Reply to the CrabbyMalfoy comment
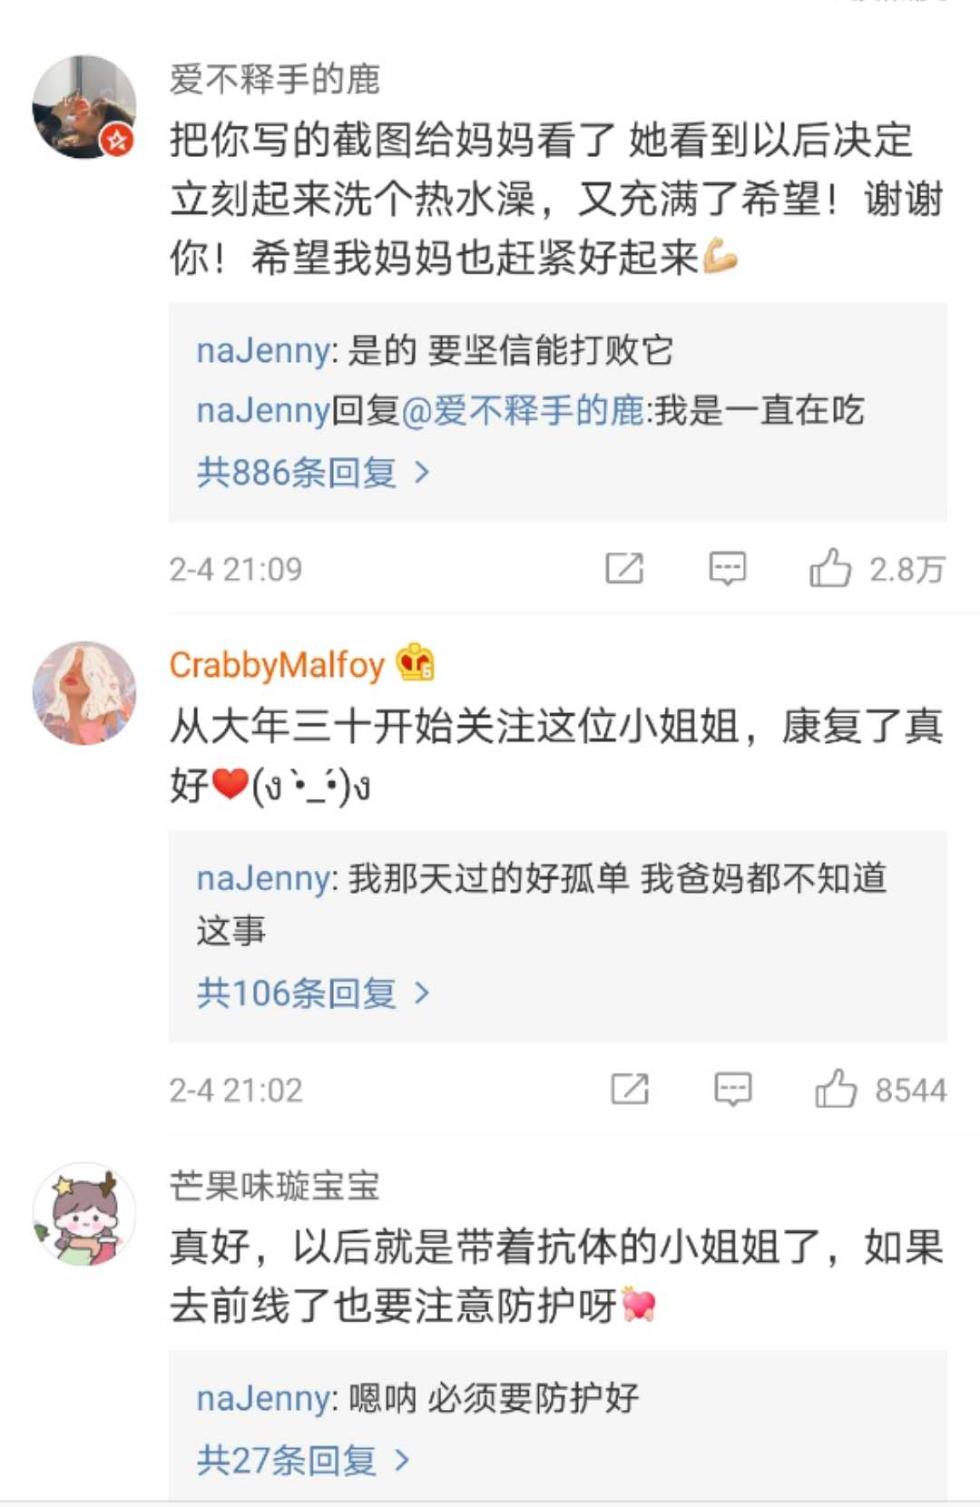This screenshot has width=980, height=1507. (733, 1089)
